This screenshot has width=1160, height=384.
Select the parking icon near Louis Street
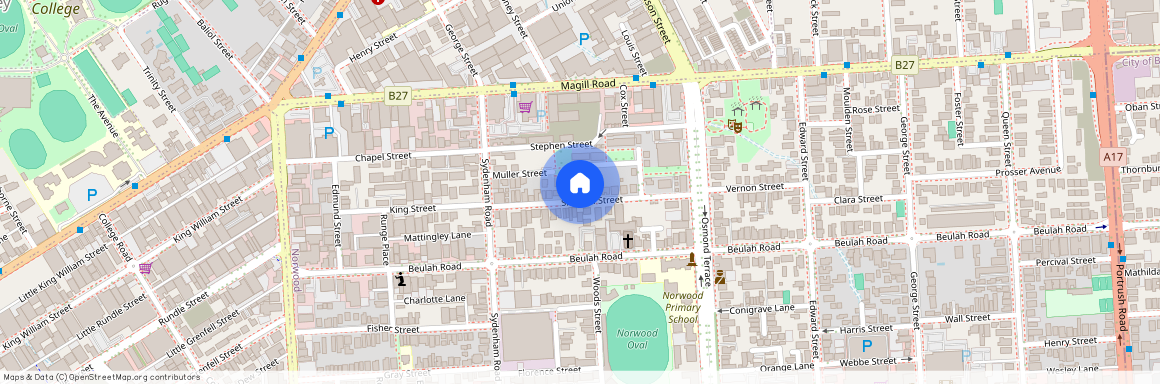pyautogui.click(x=584, y=39)
